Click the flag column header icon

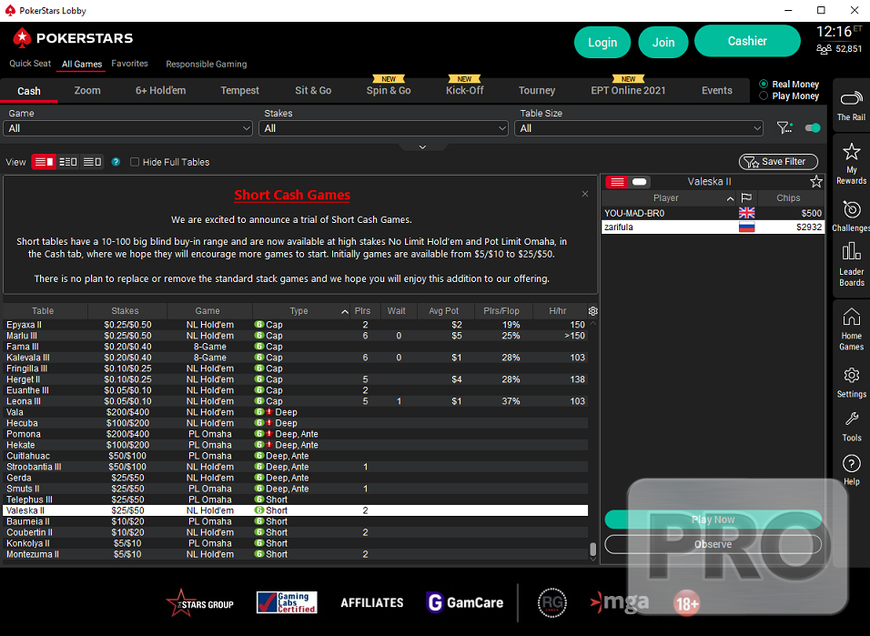(746, 198)
